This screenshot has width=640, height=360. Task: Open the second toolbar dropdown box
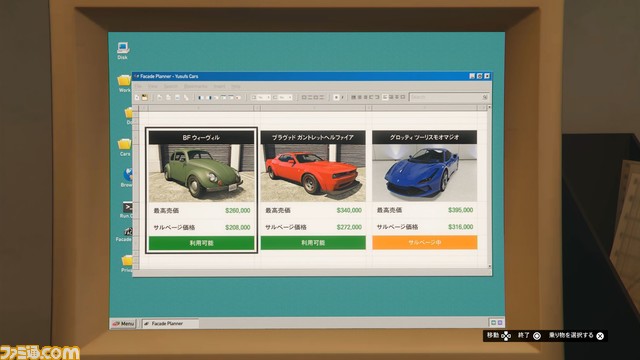[282, 98]
